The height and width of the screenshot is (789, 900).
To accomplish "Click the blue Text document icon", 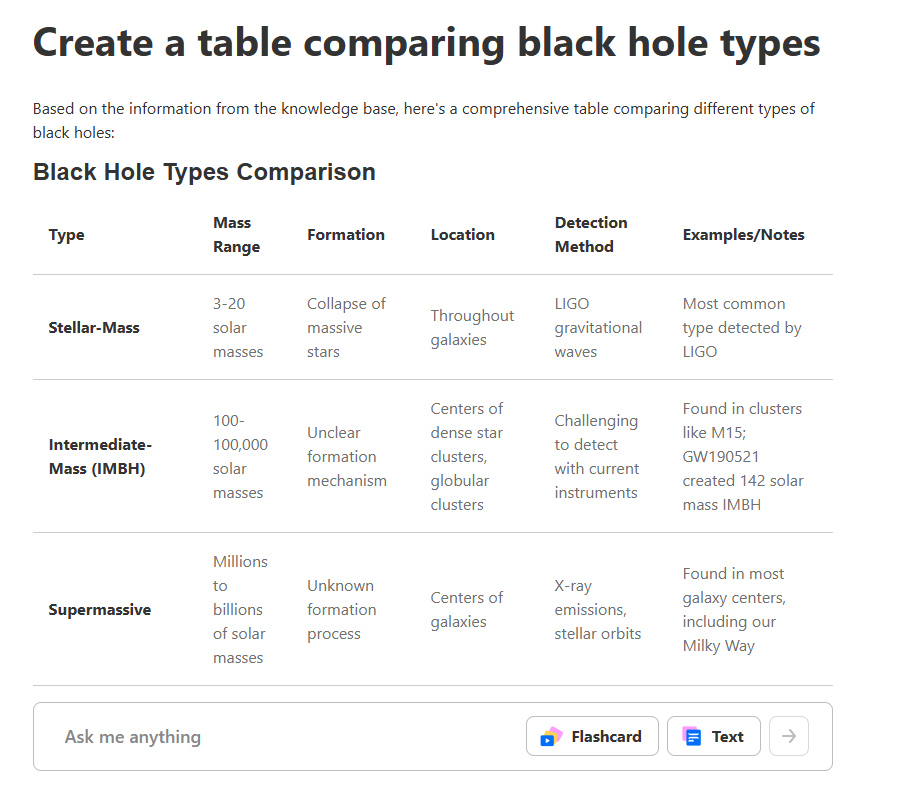I will [692, 737].
